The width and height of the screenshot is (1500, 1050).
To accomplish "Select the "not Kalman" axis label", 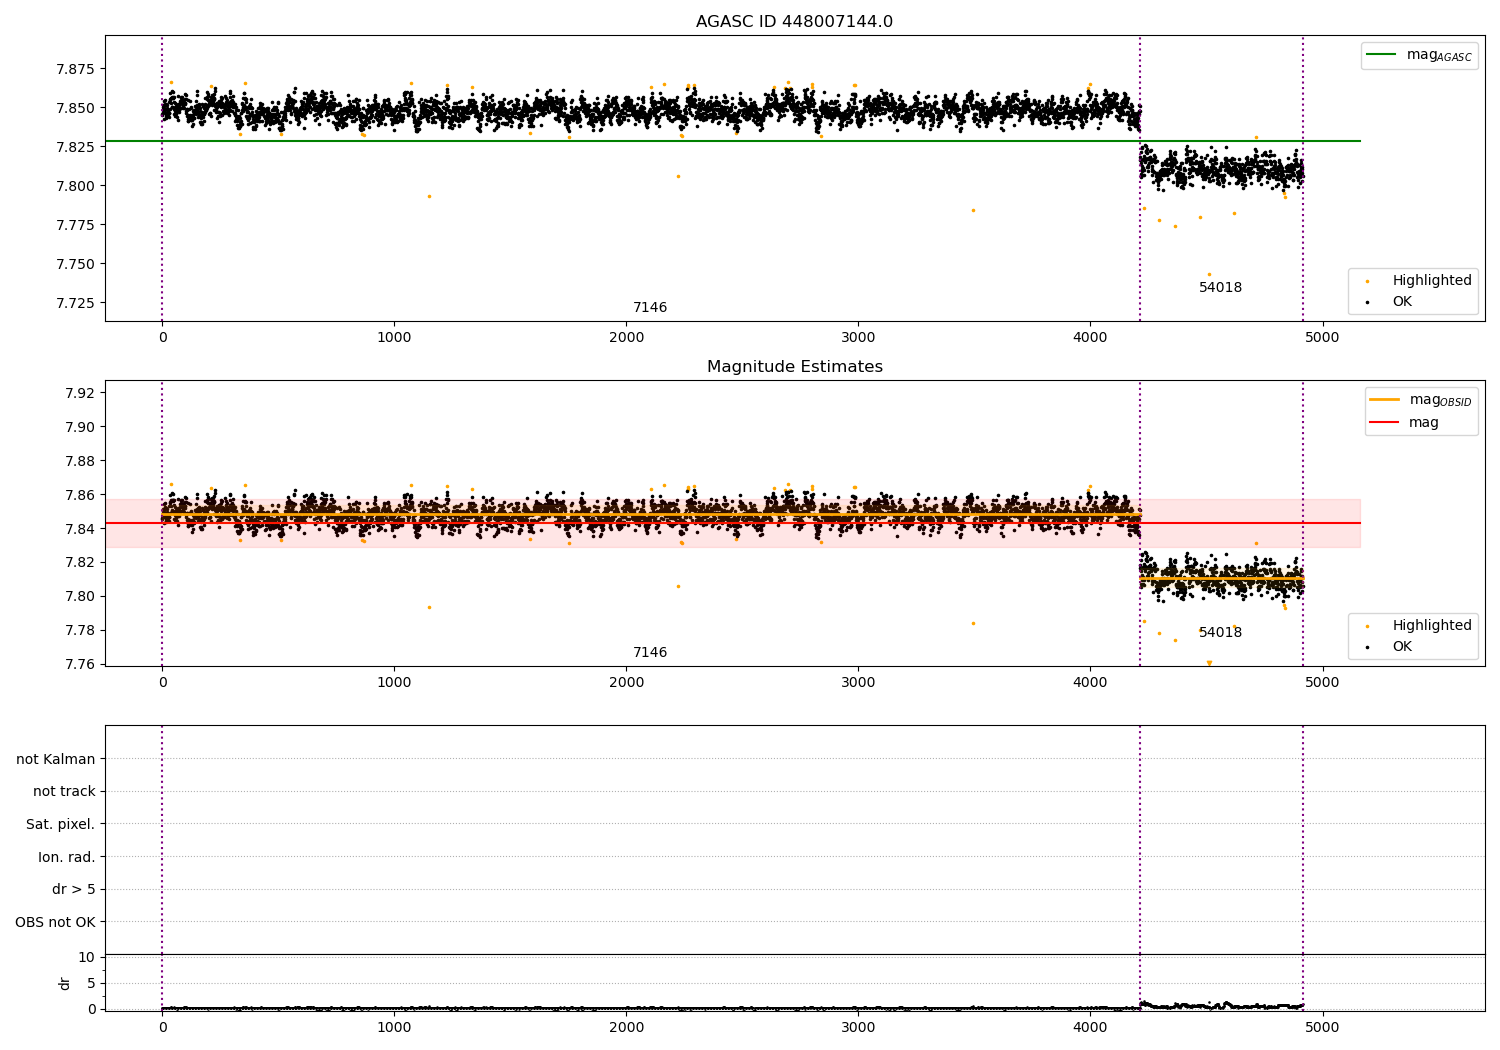I will pyautogui.click(x=55, y=759).
